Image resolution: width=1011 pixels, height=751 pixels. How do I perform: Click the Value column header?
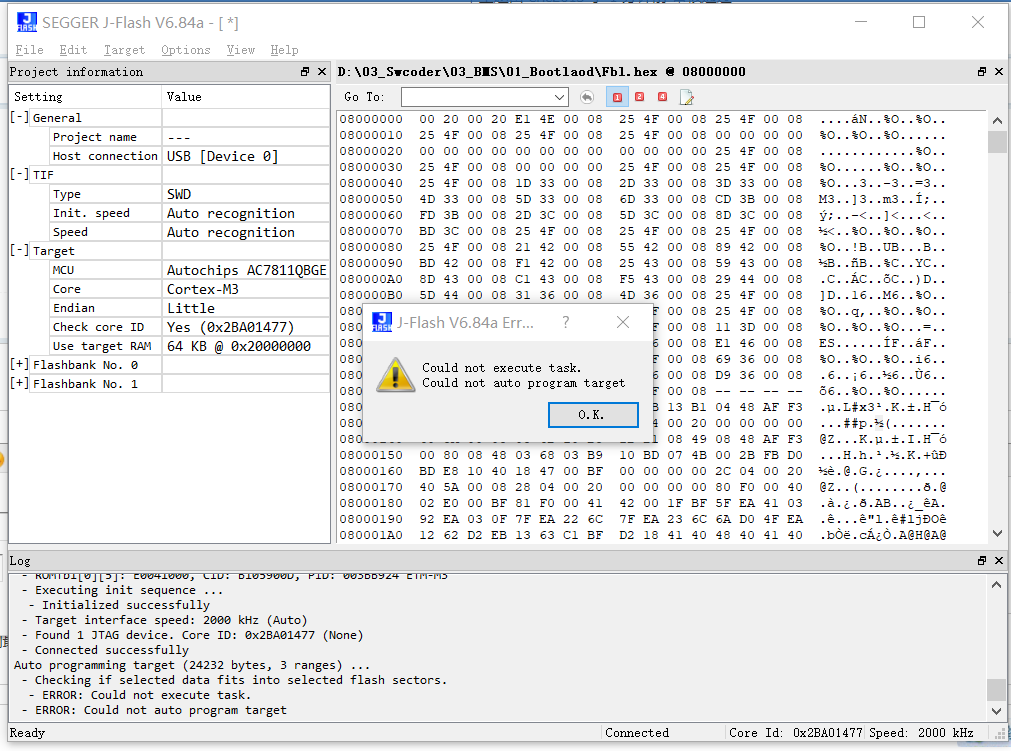(x=246, y=97)
